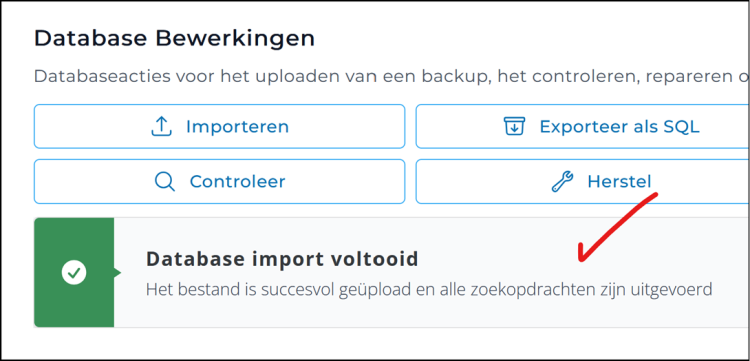Click the red hand-drawn checkmark annotation
Screen dimensions: 750x361
pyautogui.click(x=618, y=227)
